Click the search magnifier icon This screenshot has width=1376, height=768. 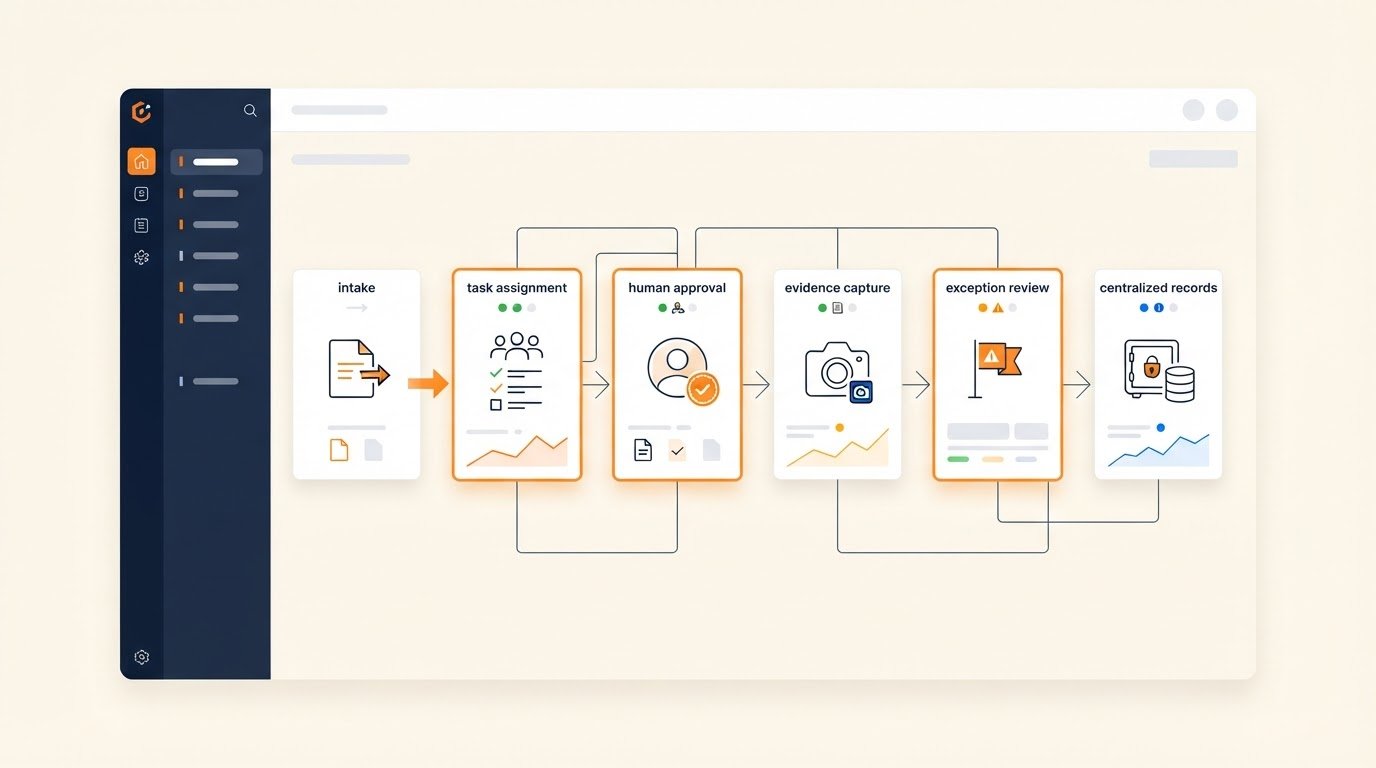(250, 110)
